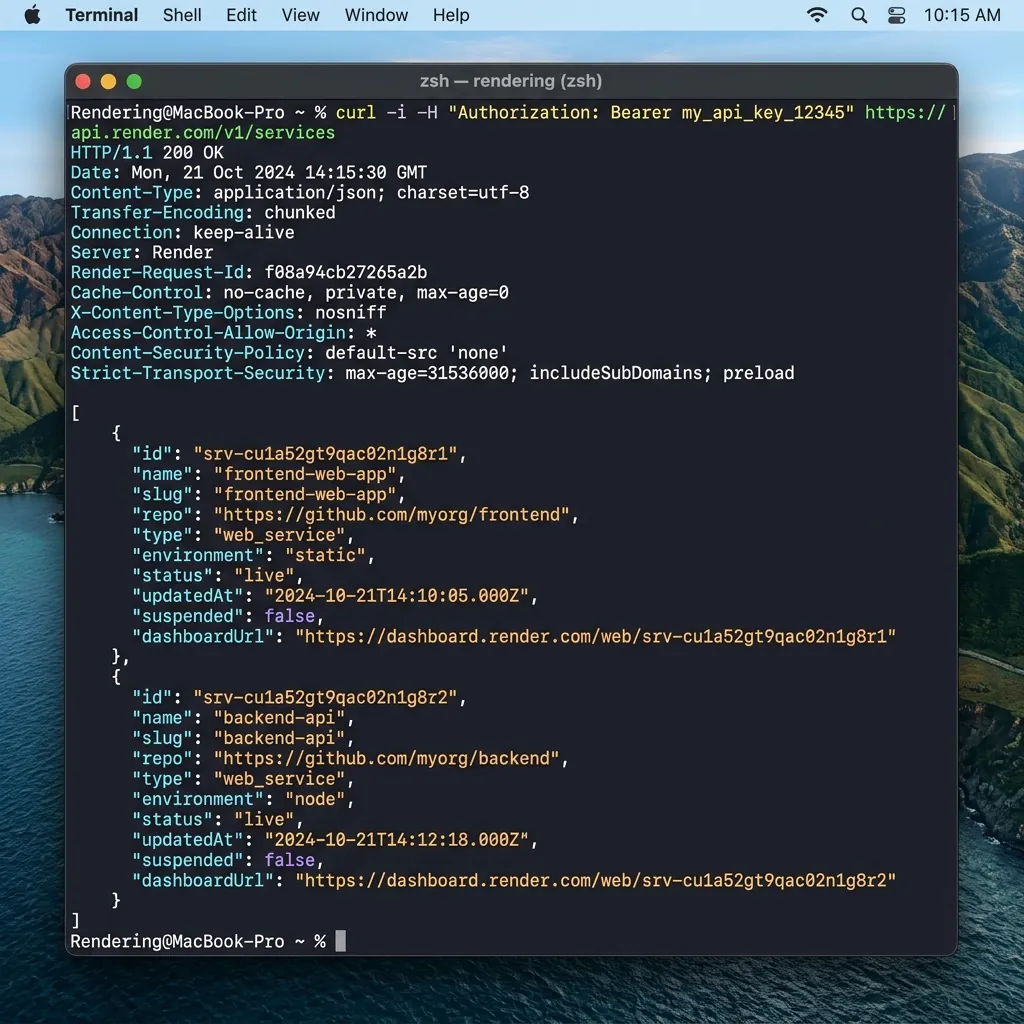Viewport: 1024px width, 1024px height.
Task: Click the 'curl' command word
Action: tap(356, 112)
